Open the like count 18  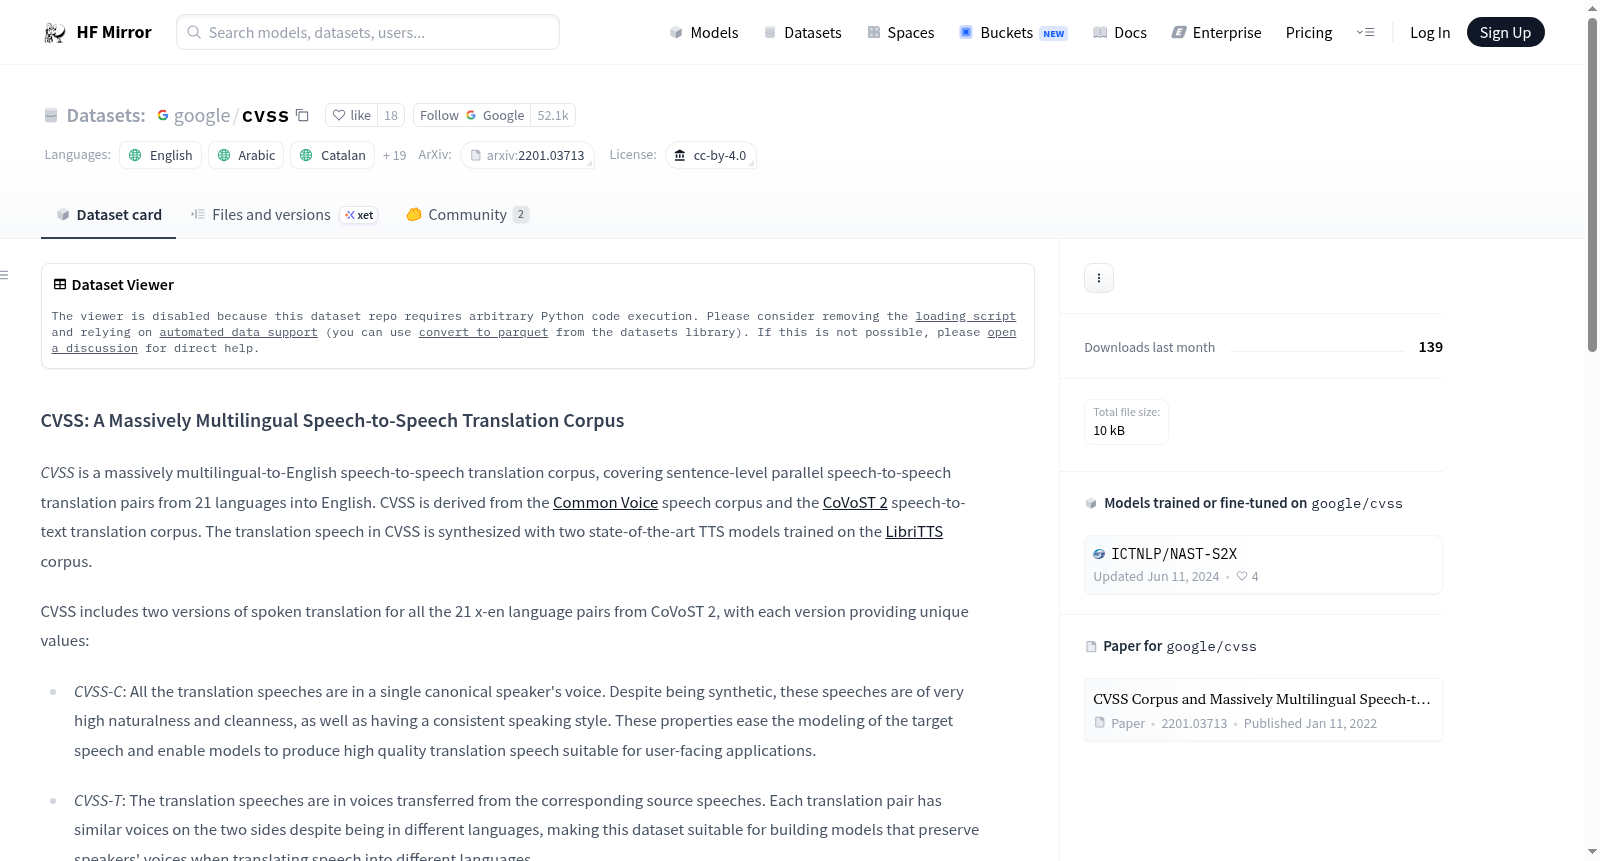coord(391,115)
